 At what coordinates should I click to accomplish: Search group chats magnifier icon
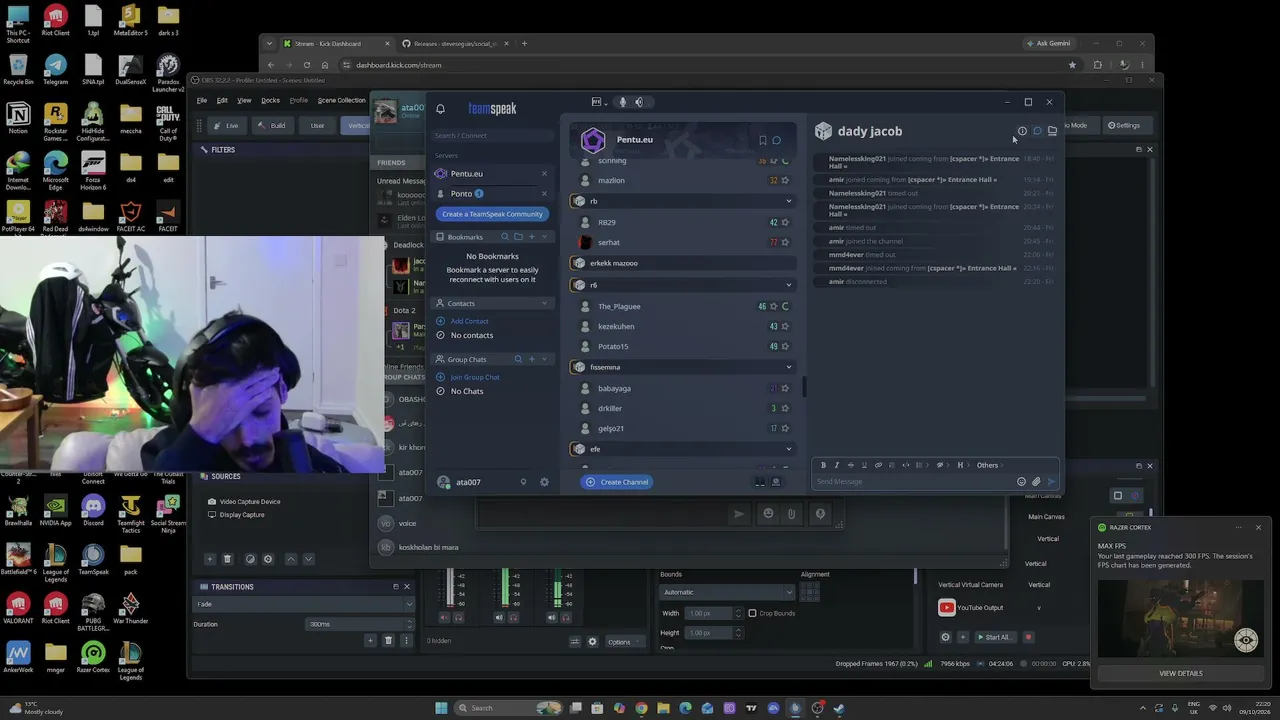[x=518, y=359]
